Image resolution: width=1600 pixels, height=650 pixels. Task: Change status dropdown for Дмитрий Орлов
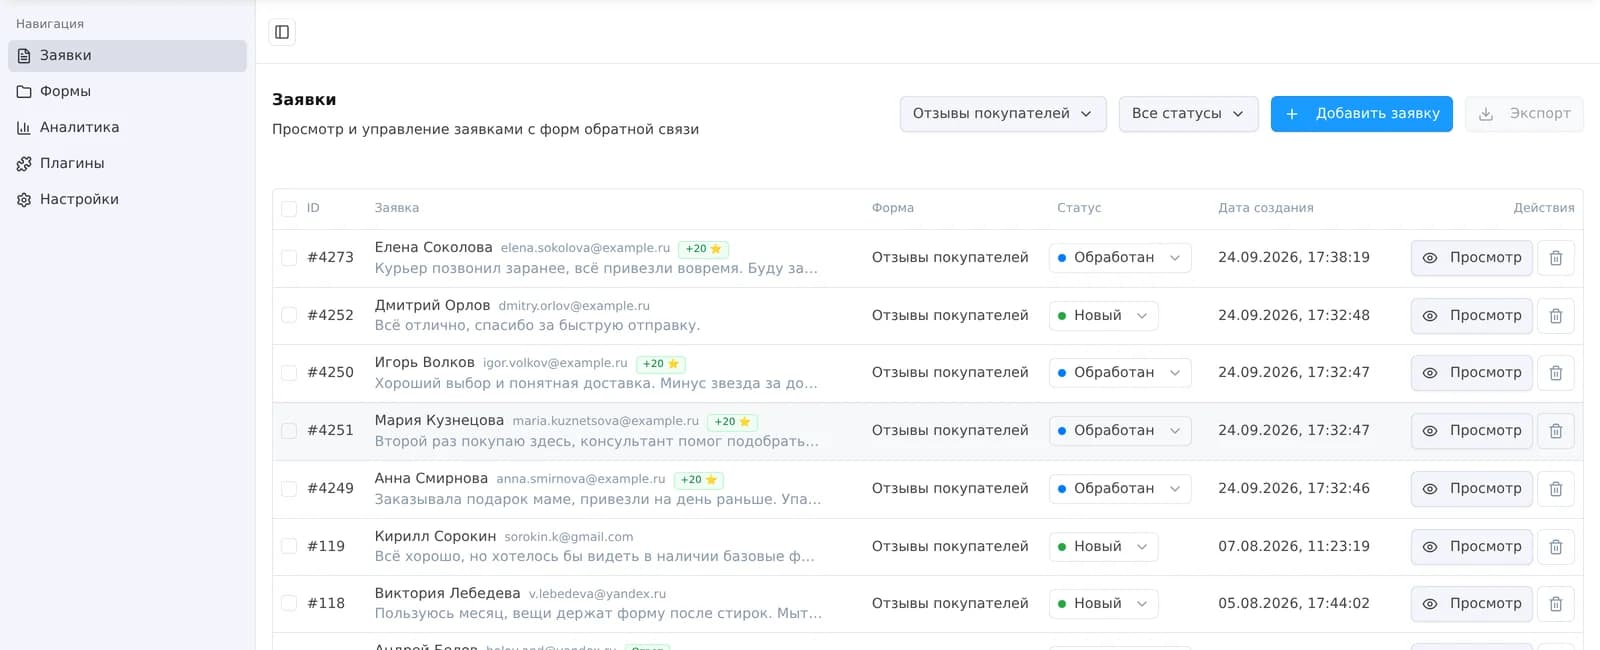tap(1104, 316)
